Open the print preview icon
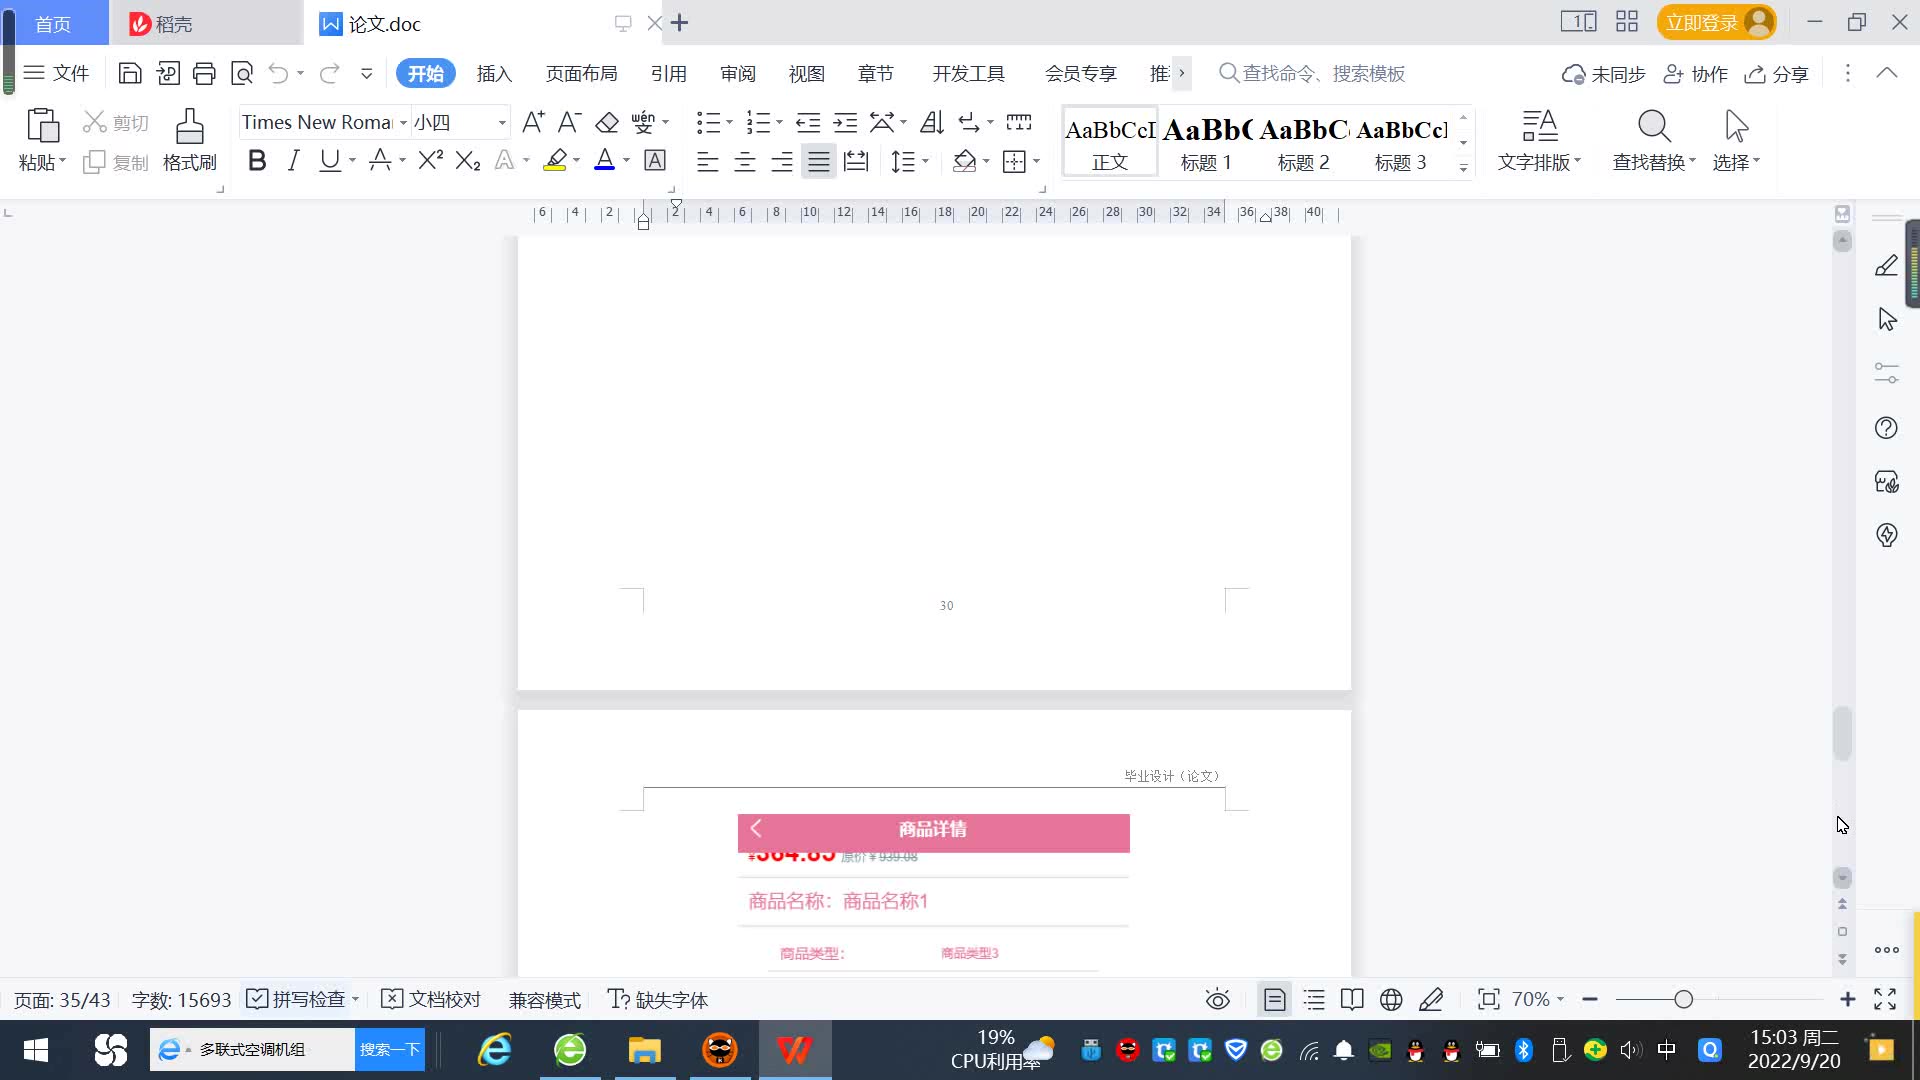Viewport: 1920px width, 1080px height. pyautogui.click(x=241, y=73)
